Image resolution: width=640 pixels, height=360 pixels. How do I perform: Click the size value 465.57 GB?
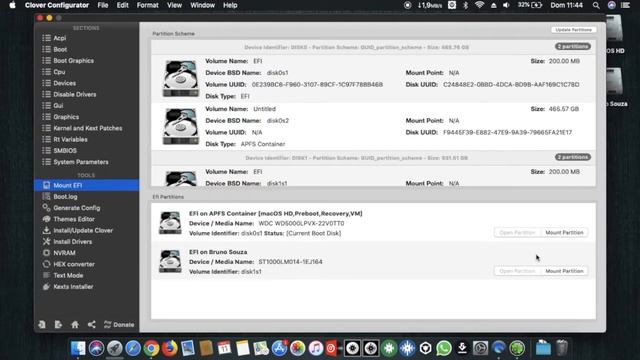point(564,109)
